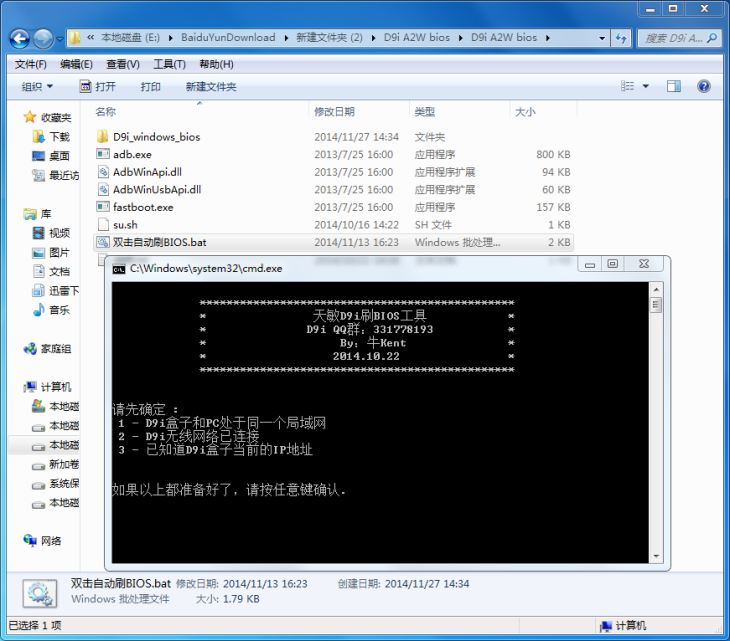The height and width of the screenshot is (641, 730).
Task: Open the 视频 library
Action: [x=51, y=233]
